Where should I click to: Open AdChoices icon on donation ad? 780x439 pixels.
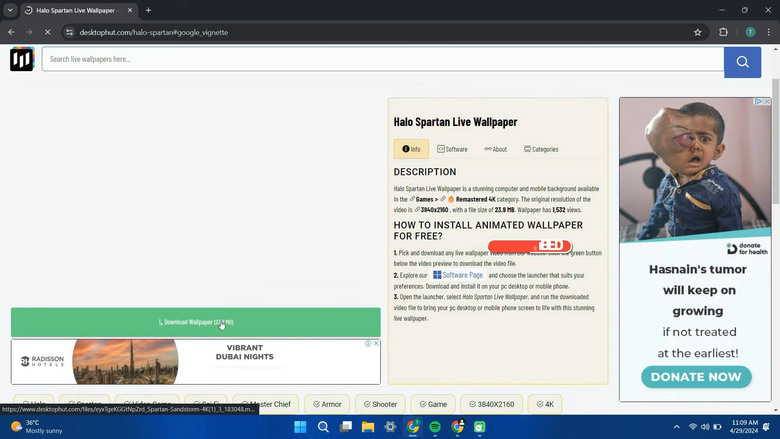point(759,101)
